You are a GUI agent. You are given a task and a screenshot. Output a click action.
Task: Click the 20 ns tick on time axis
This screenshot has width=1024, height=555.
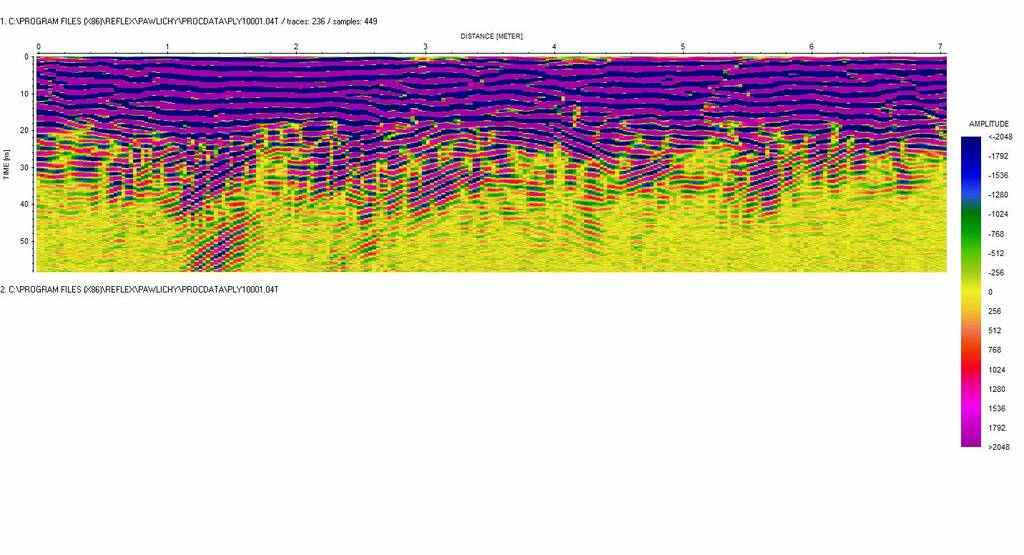tap(25, 130)
